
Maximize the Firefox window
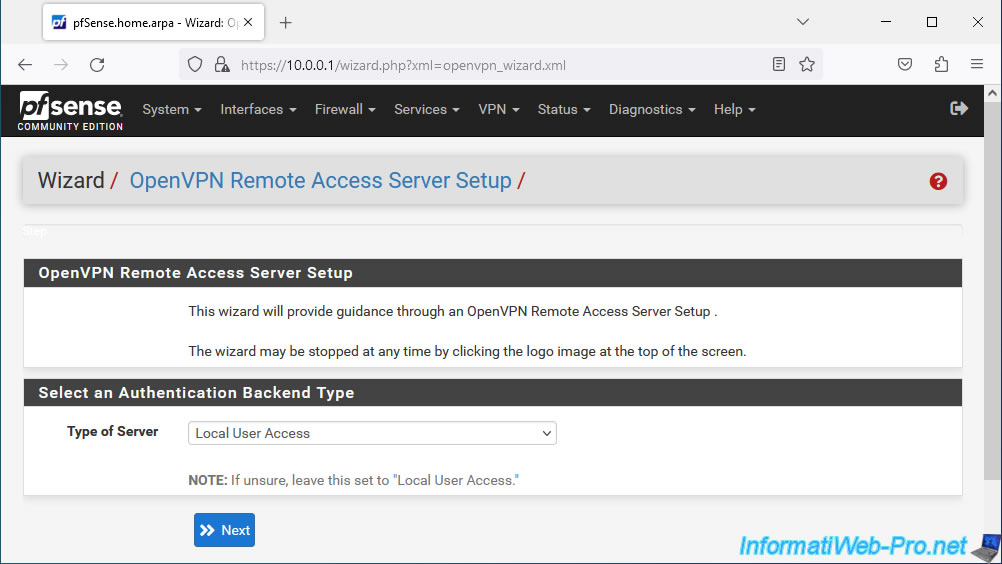click(932, 22)
